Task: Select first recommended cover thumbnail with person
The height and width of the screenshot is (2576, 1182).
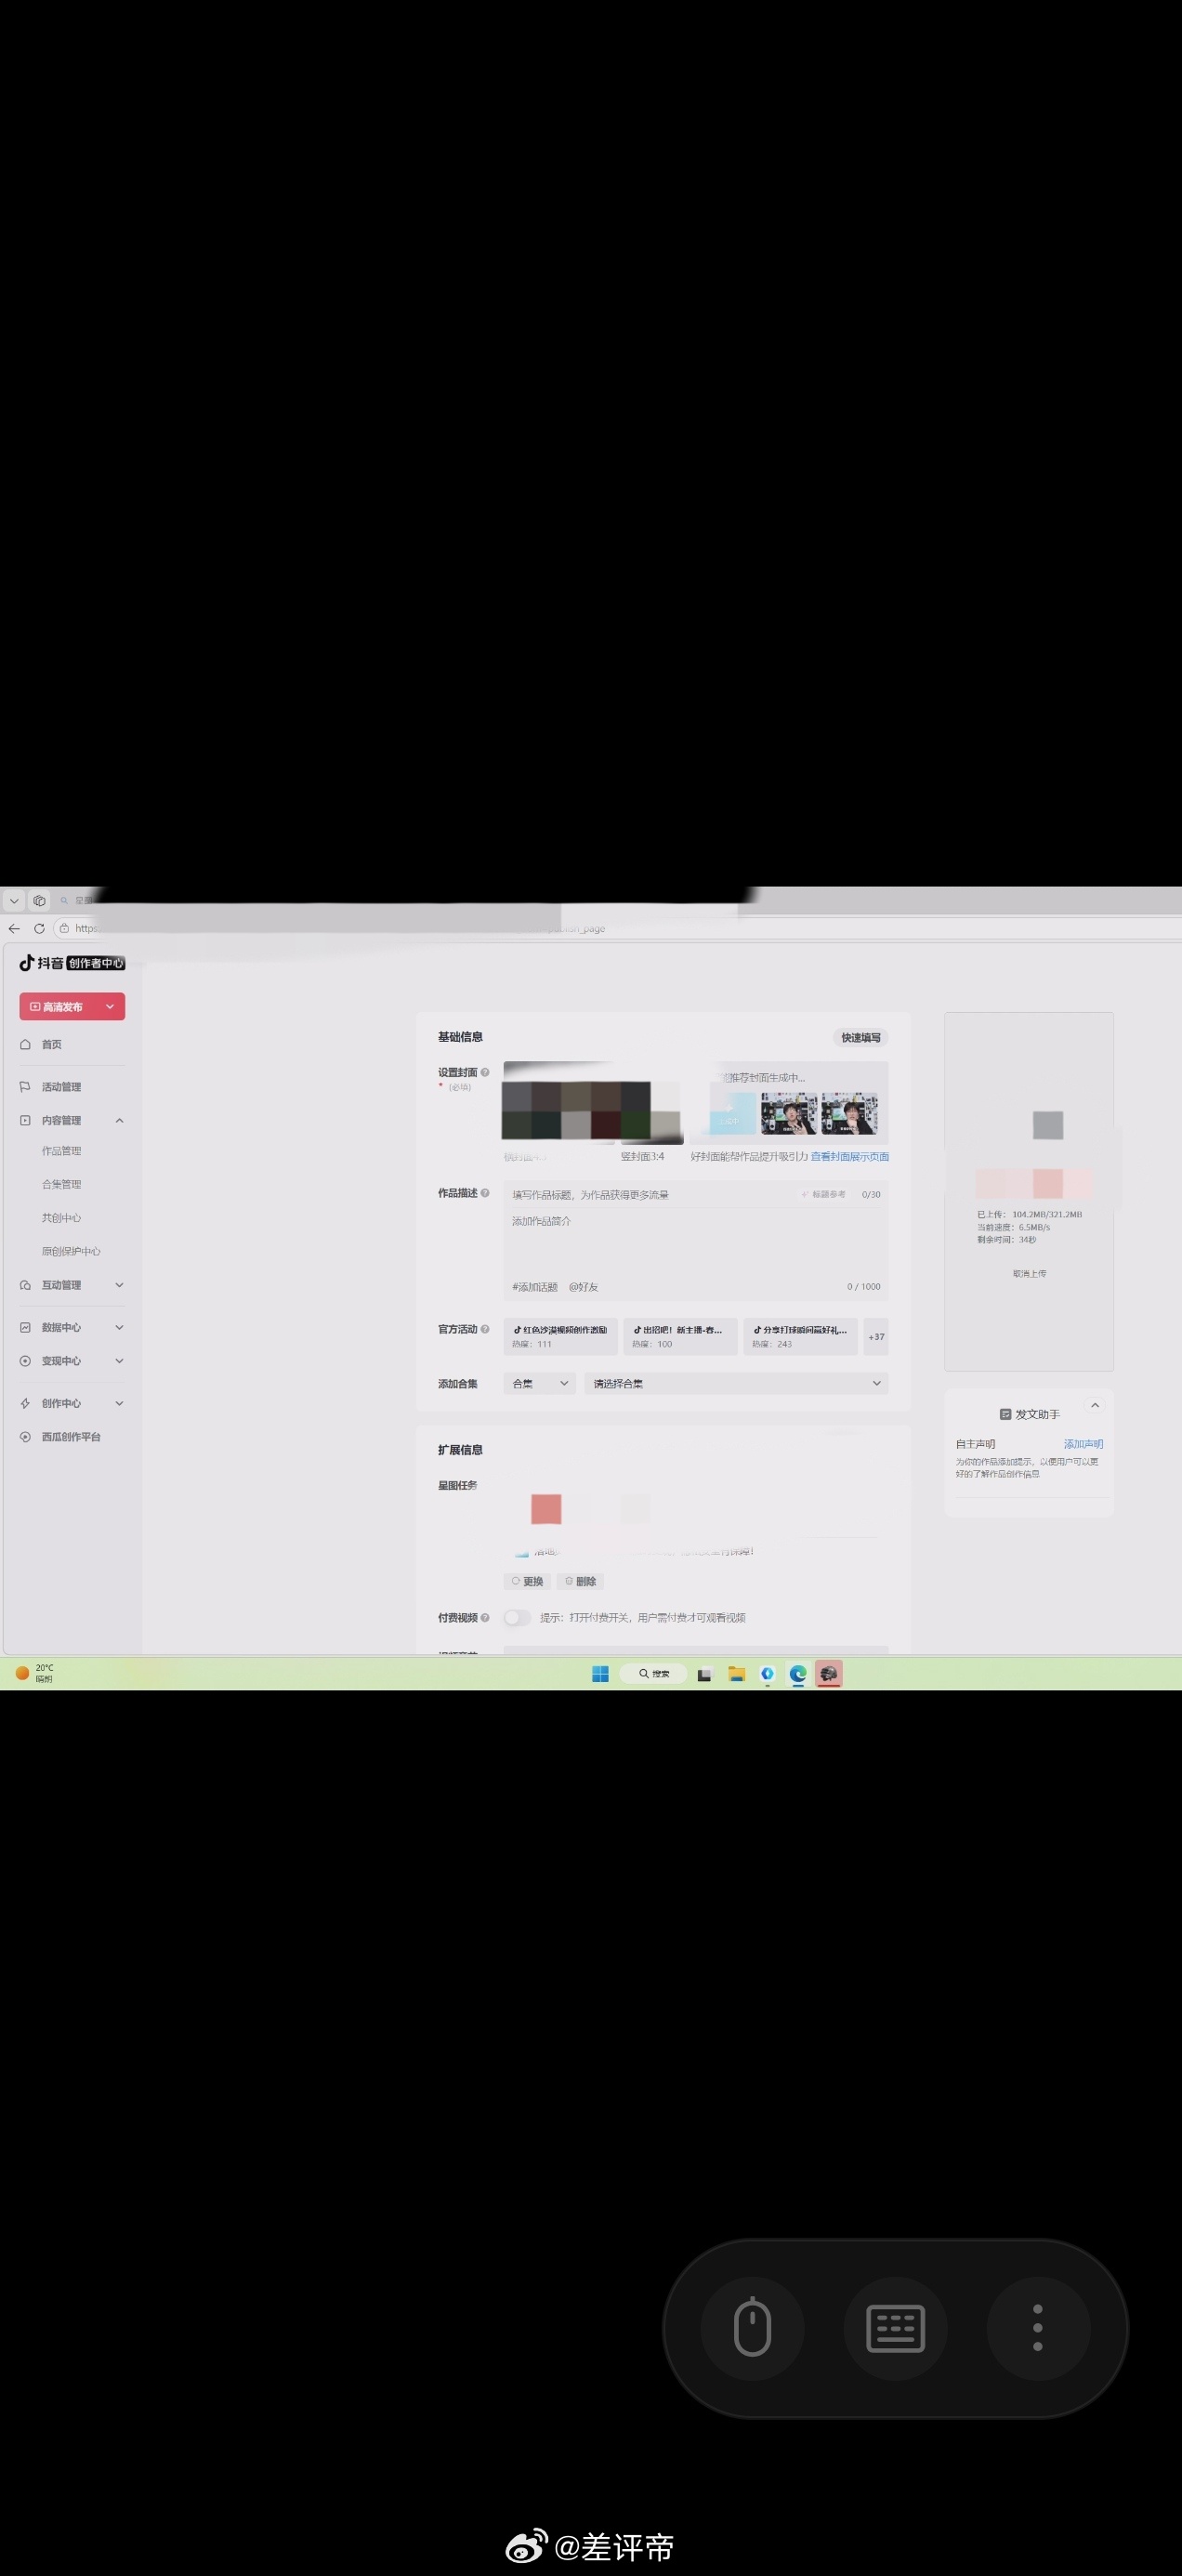Action: [789, 1113]
